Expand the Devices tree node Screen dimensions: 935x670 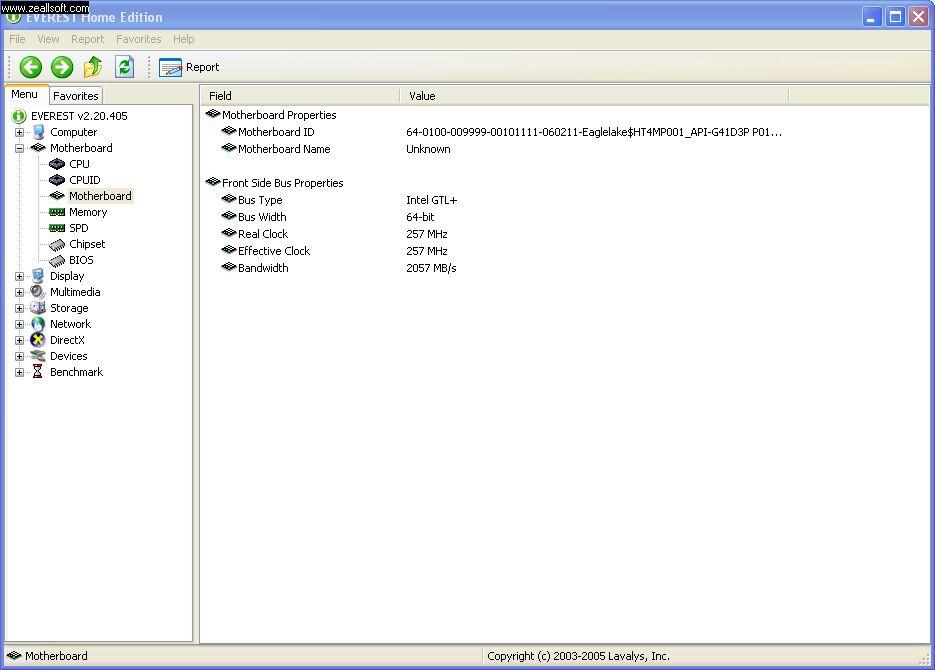20,356
